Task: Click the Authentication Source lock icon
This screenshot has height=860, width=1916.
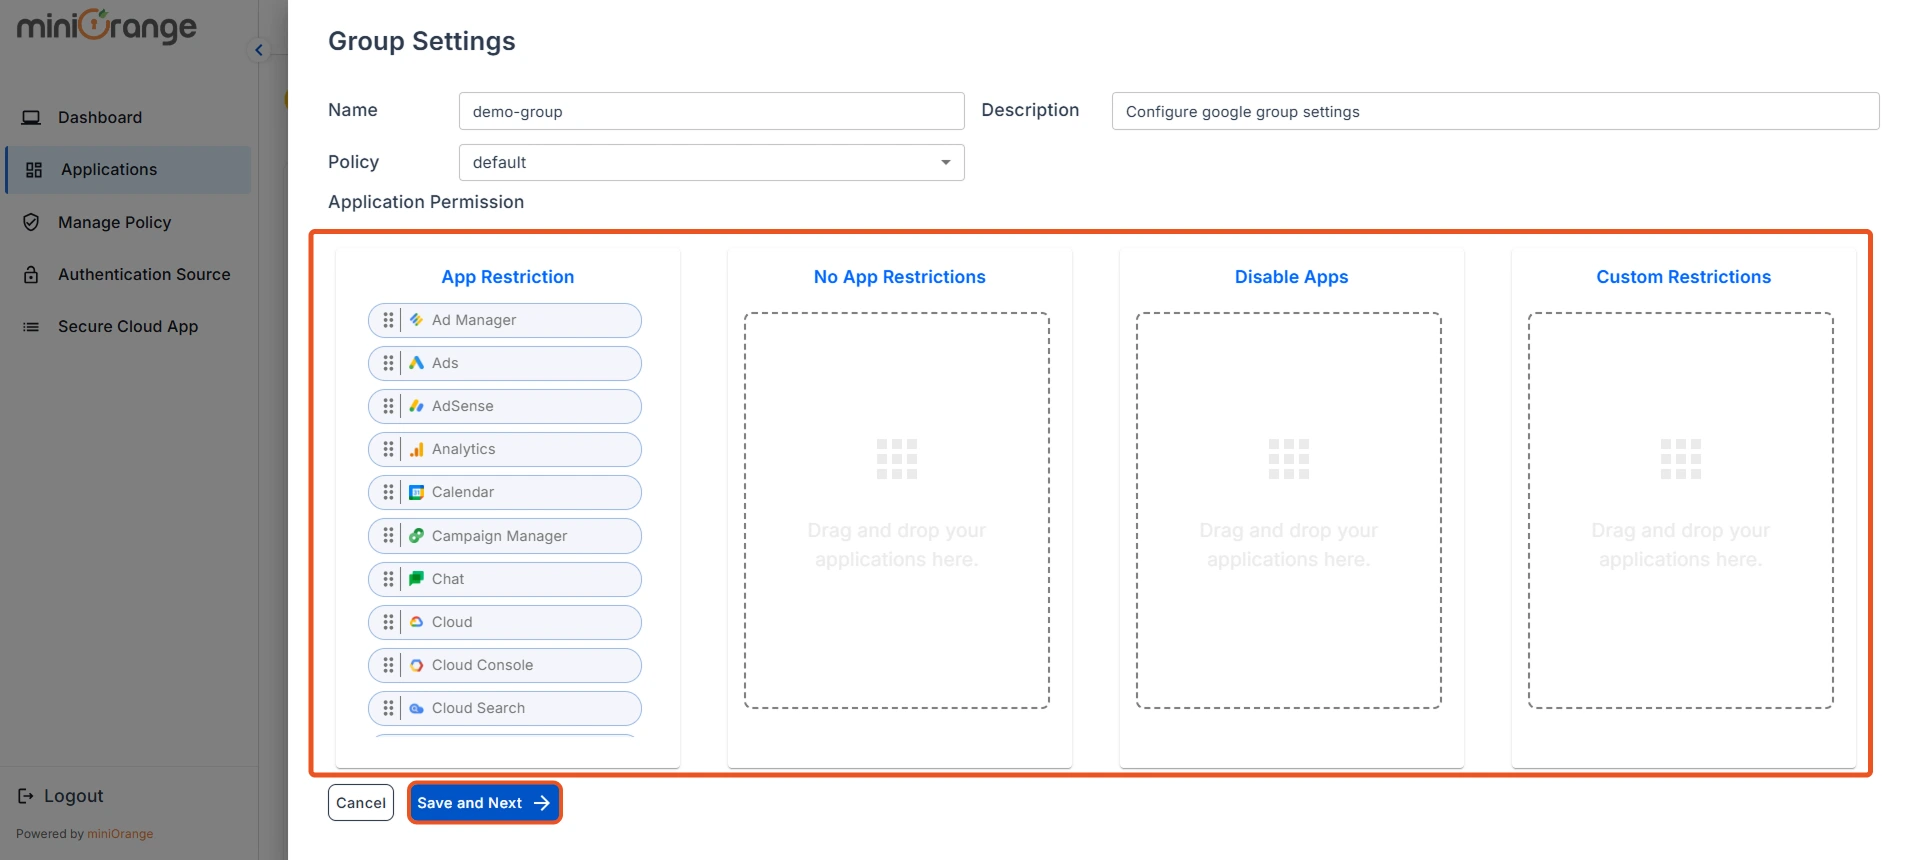Action: pos(31,274)
